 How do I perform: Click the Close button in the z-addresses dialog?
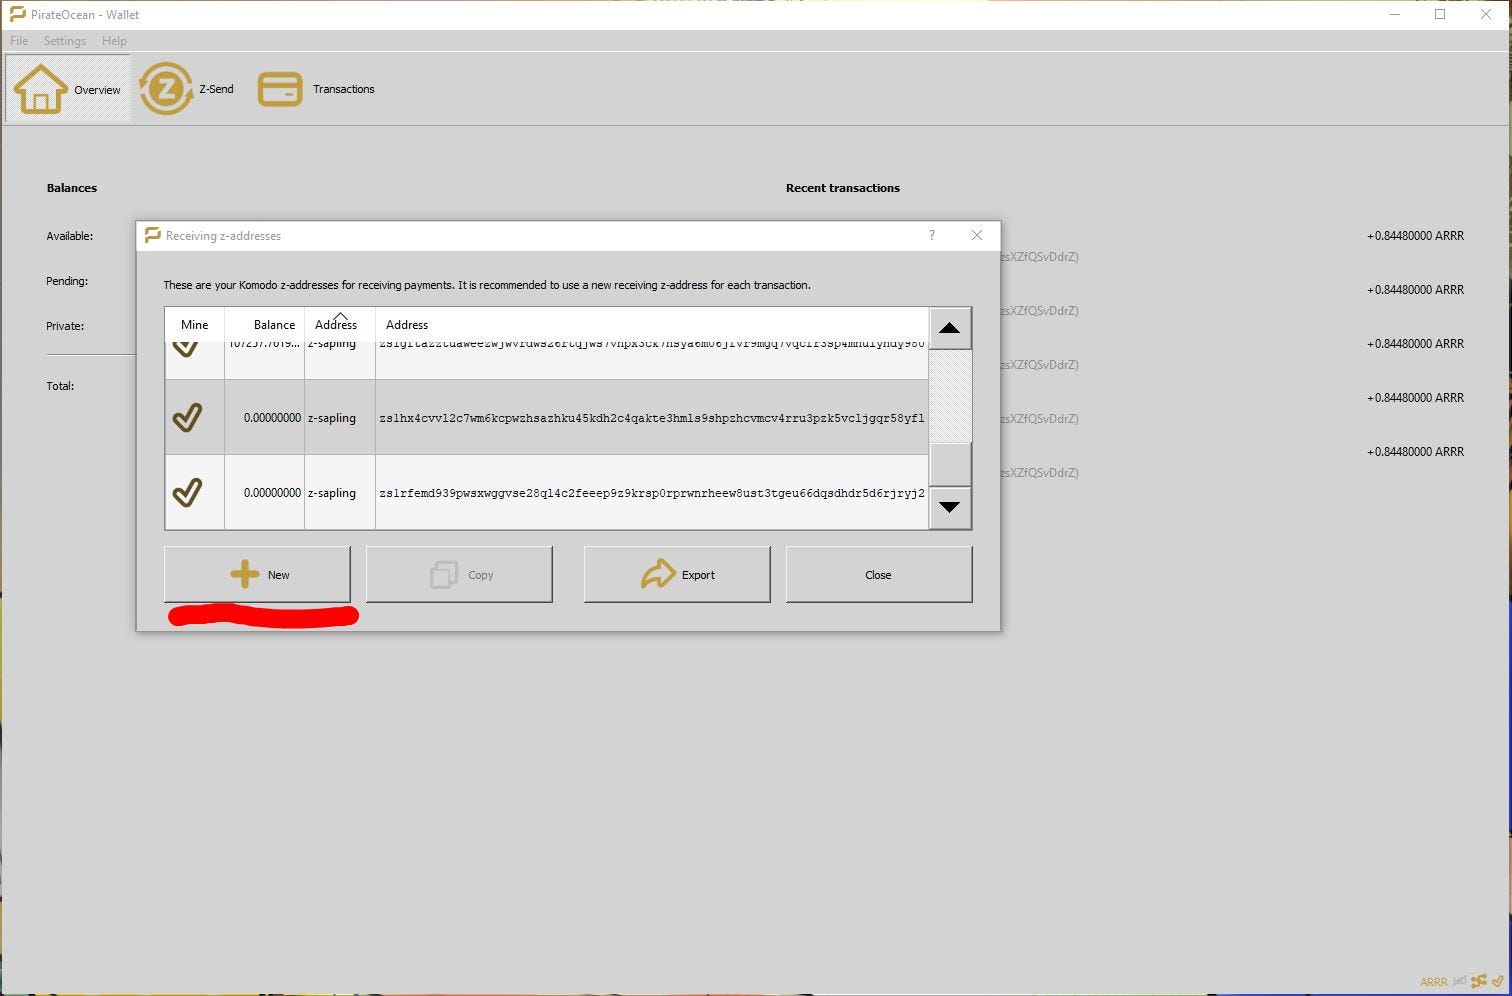pyautogui.click(x=879, y=574)
